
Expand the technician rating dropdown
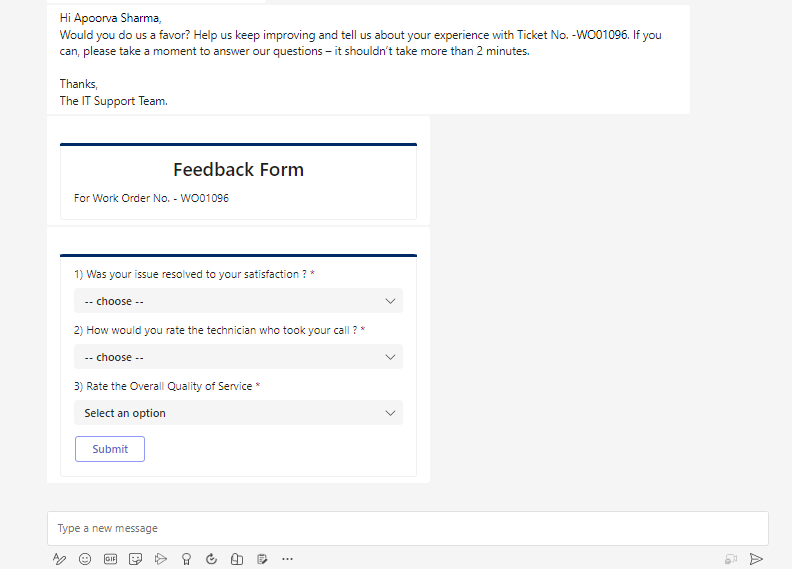(x=238, y=357)
